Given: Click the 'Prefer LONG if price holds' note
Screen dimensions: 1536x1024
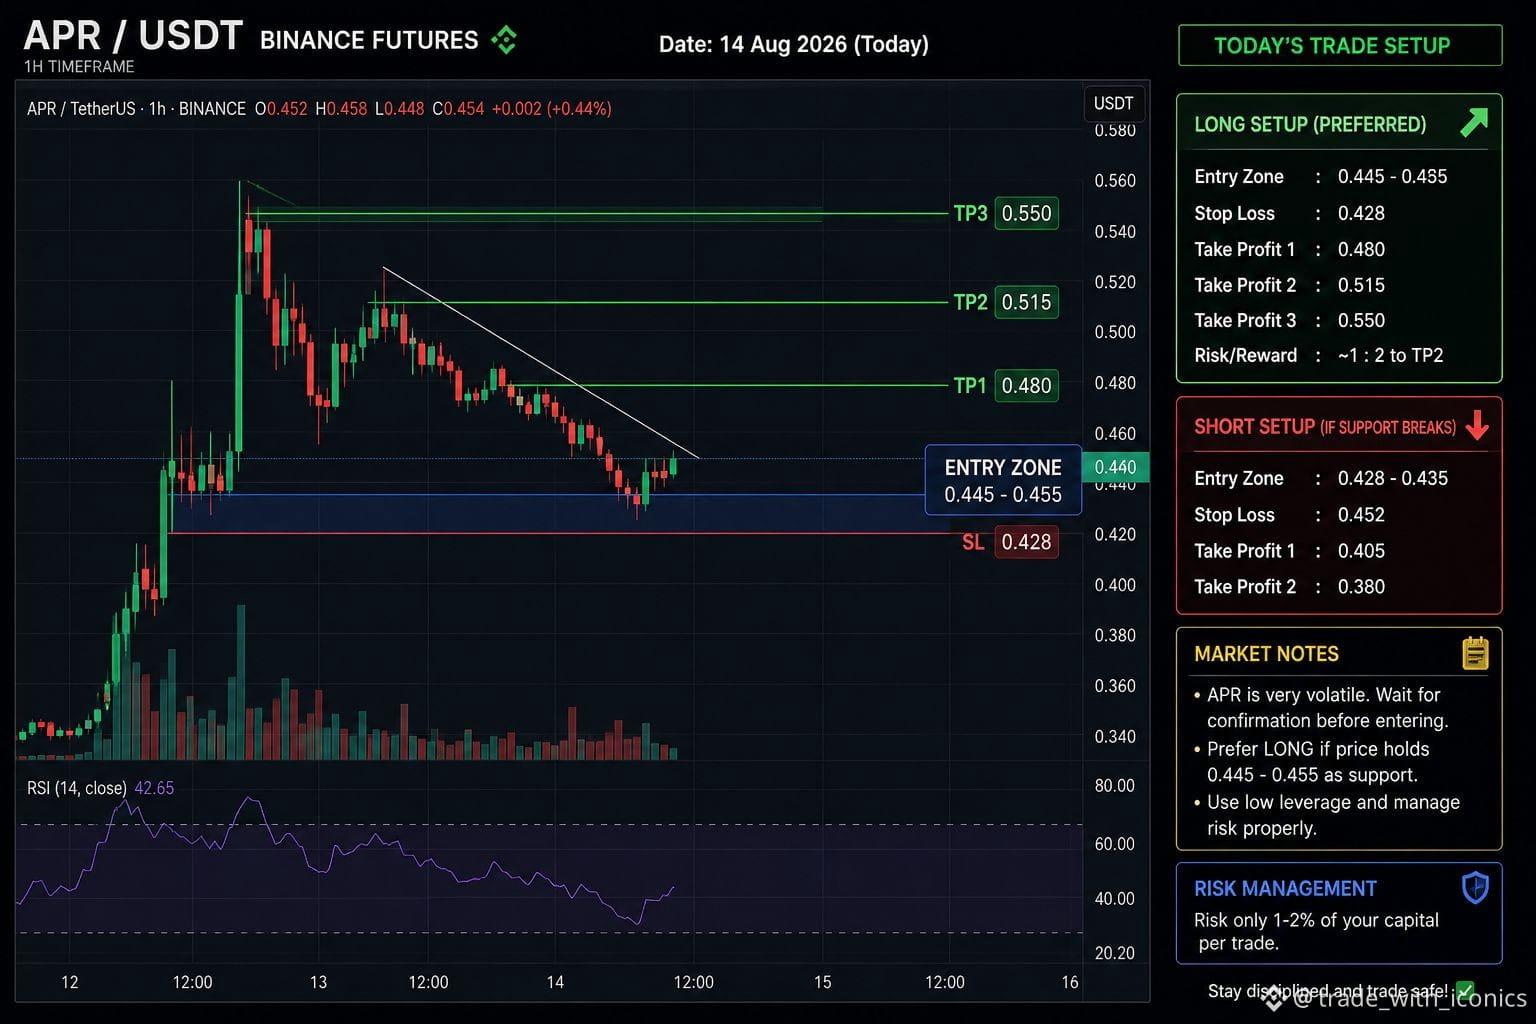Looking at the screenshot, I should tap(1312, 761).
